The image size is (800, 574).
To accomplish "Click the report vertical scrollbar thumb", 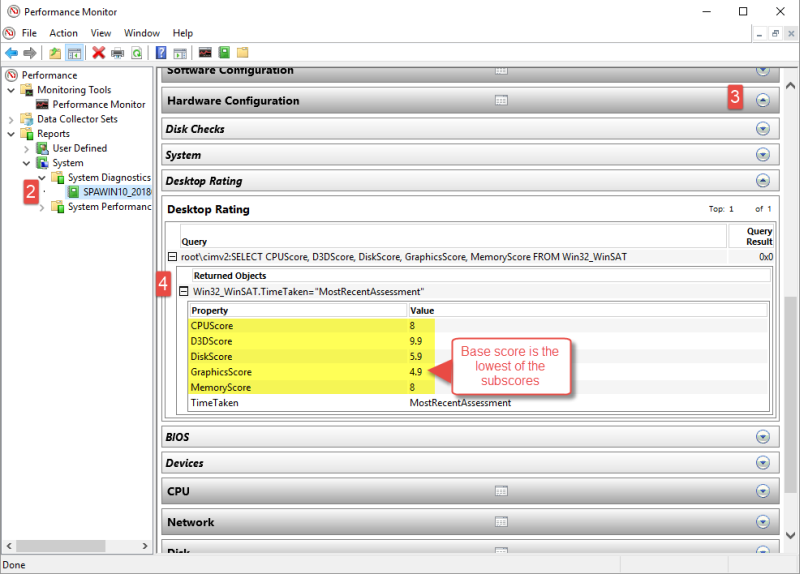I will [x=791, y=394].
